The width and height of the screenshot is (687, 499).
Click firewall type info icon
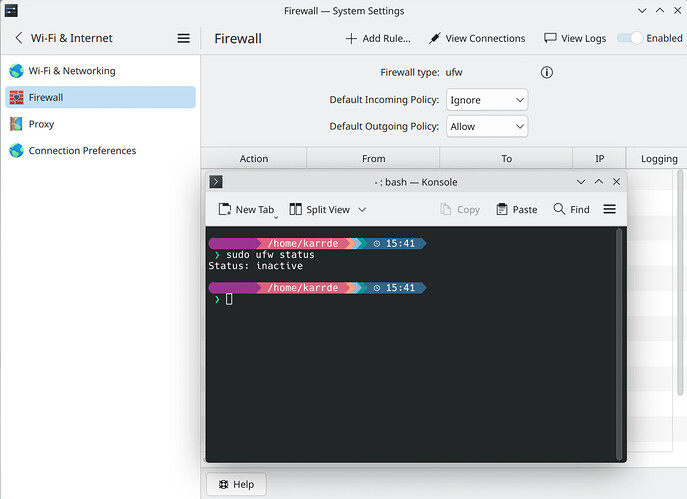tap(546, 72)
